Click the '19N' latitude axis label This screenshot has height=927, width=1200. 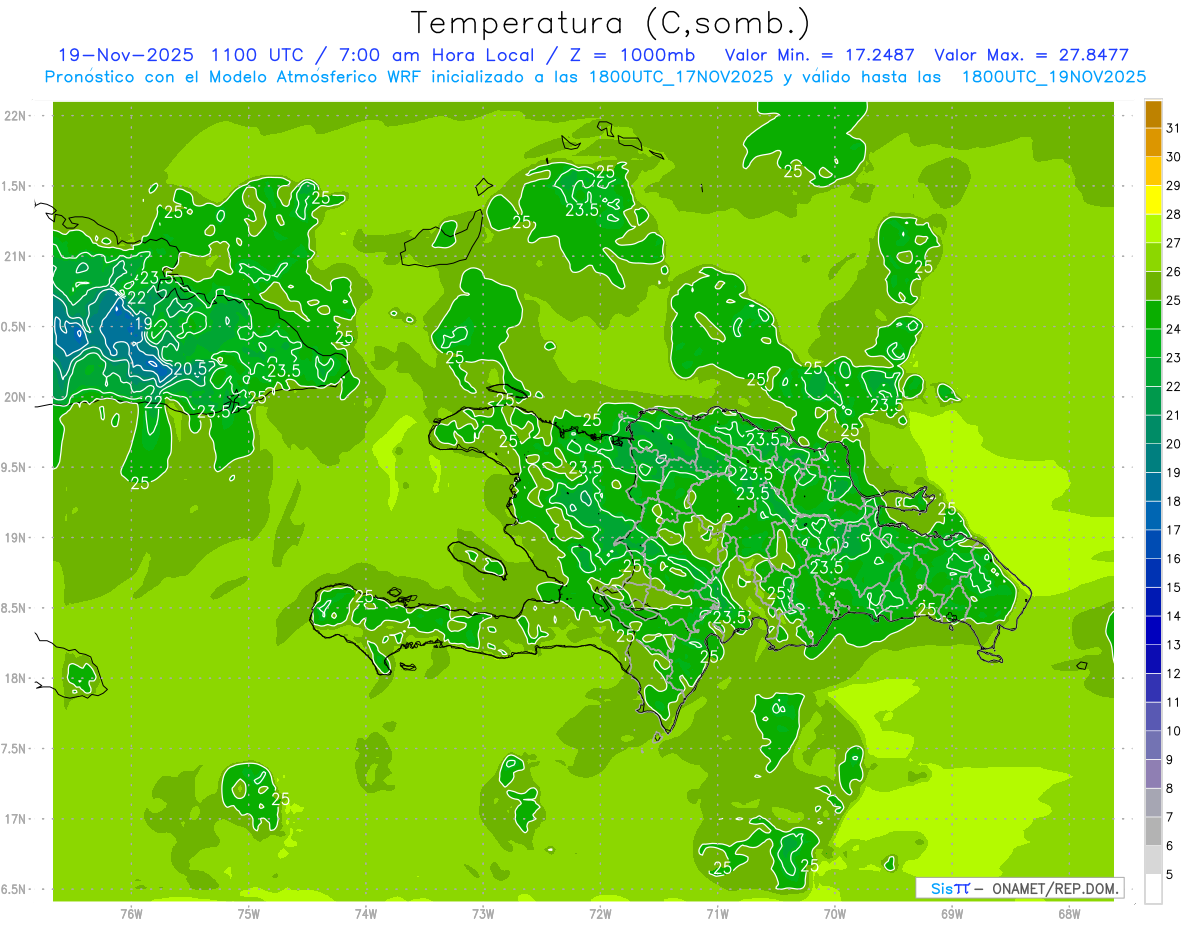15,538
